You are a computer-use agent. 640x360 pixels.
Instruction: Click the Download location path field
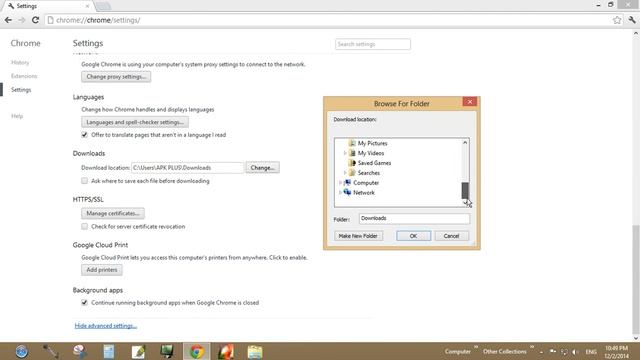pos(187,168)
